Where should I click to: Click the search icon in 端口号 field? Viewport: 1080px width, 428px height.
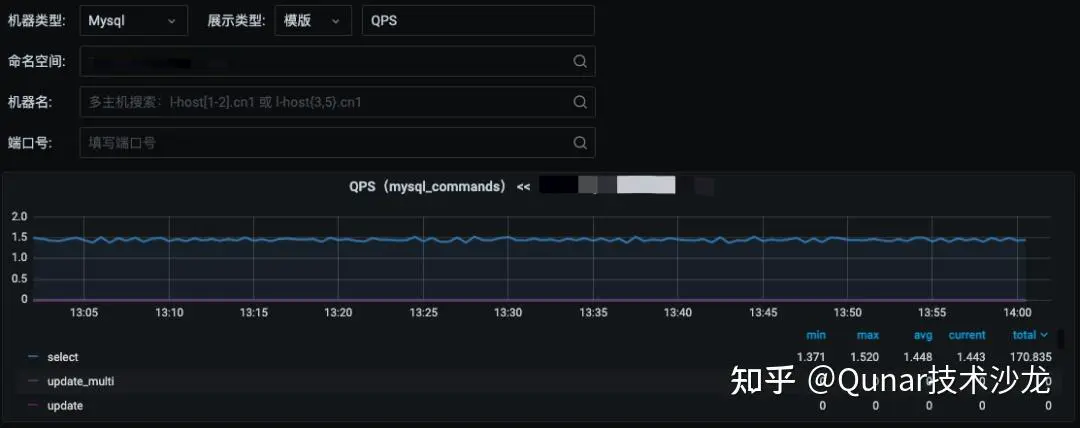tap(579, 143)
